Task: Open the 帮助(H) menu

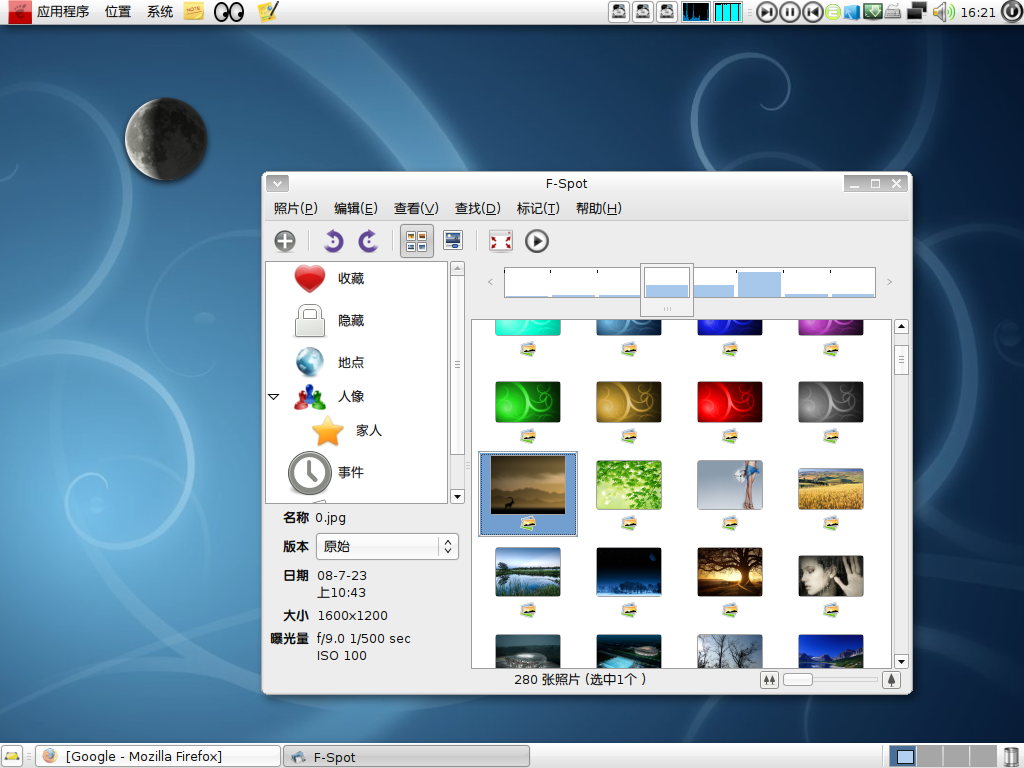Action: (x=599, y=208)
